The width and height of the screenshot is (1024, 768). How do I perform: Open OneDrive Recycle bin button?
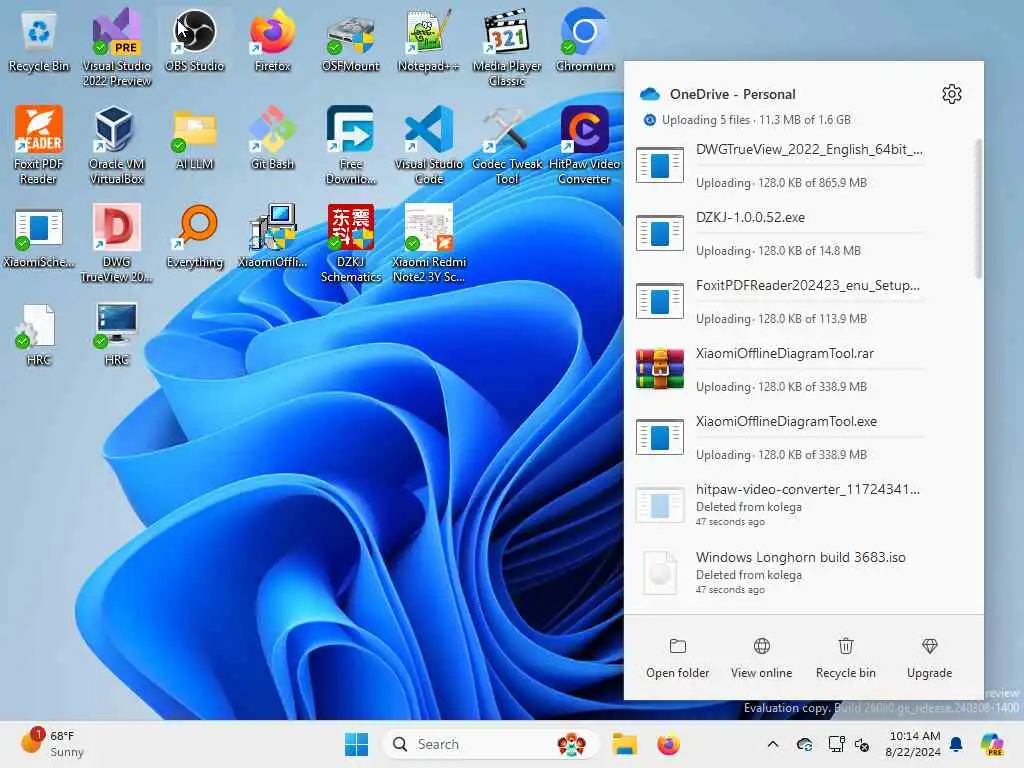tap(846, 658)
